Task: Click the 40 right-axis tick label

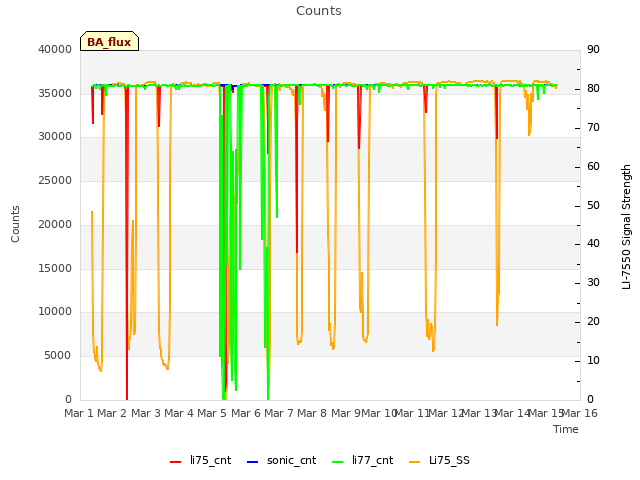Action: tap(593, 244)
